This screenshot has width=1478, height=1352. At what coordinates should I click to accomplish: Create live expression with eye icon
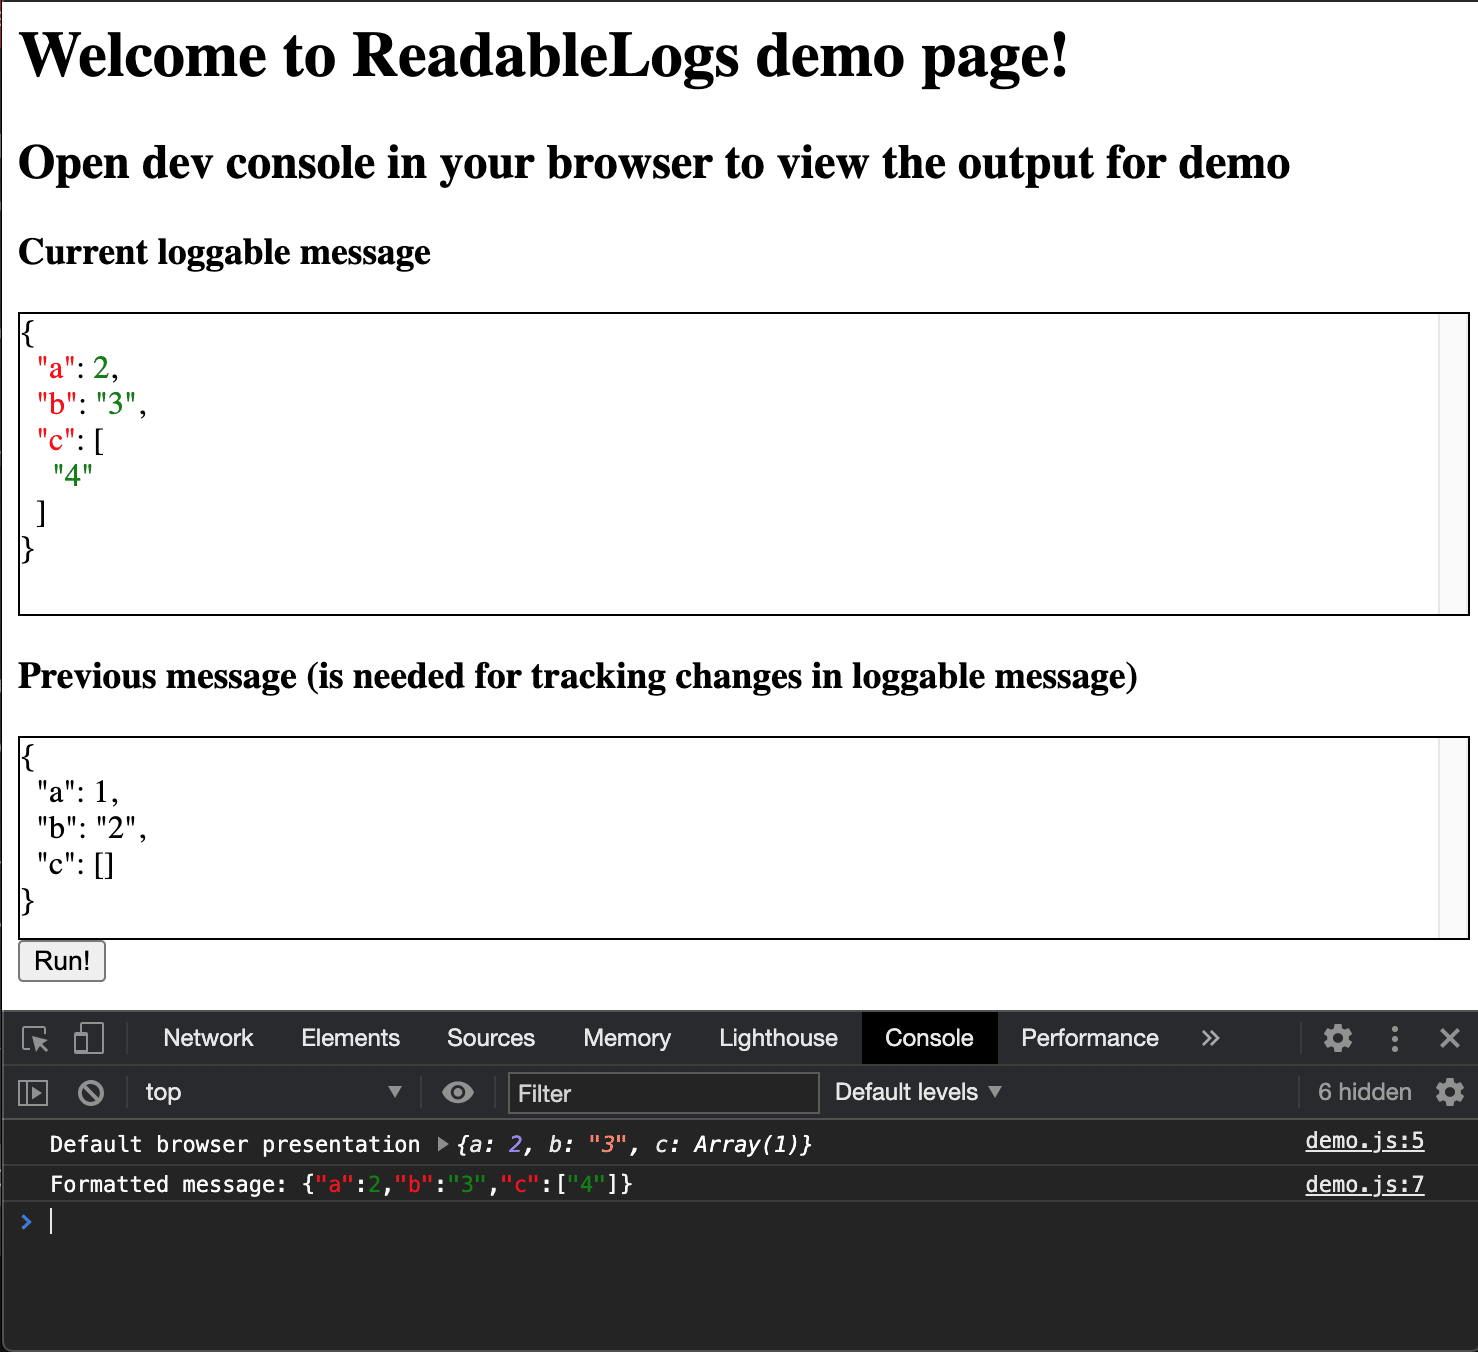[x=458, y=1092]
